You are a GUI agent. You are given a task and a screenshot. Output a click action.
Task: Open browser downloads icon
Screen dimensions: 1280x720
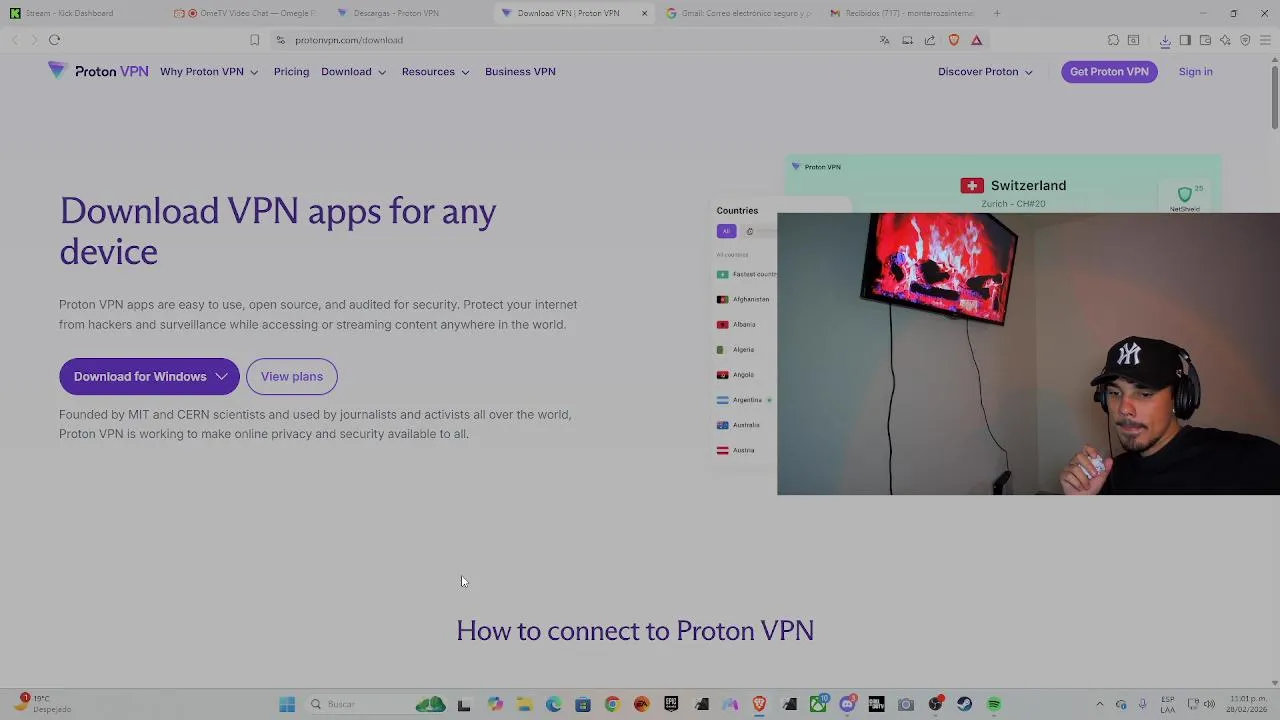click(x=1165, y=40)
